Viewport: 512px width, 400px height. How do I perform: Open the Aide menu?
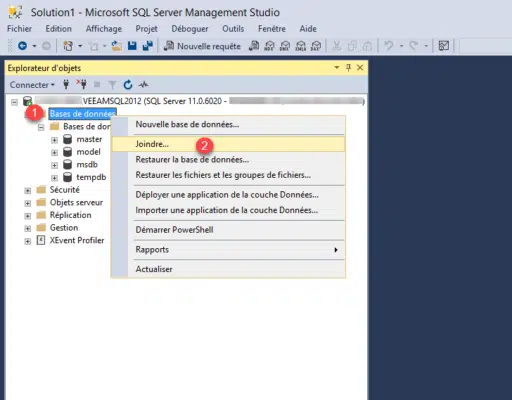click(308, 29)
